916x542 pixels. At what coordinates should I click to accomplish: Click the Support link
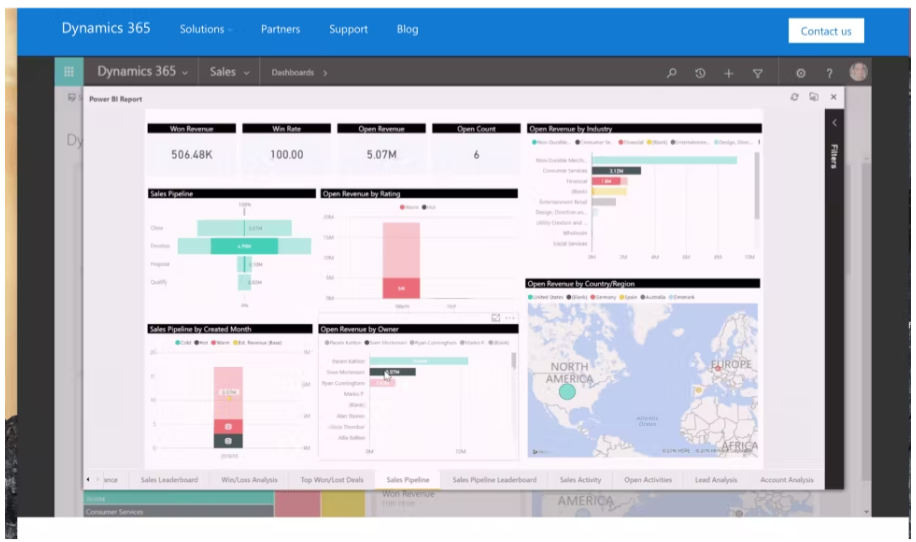point(348,29)
